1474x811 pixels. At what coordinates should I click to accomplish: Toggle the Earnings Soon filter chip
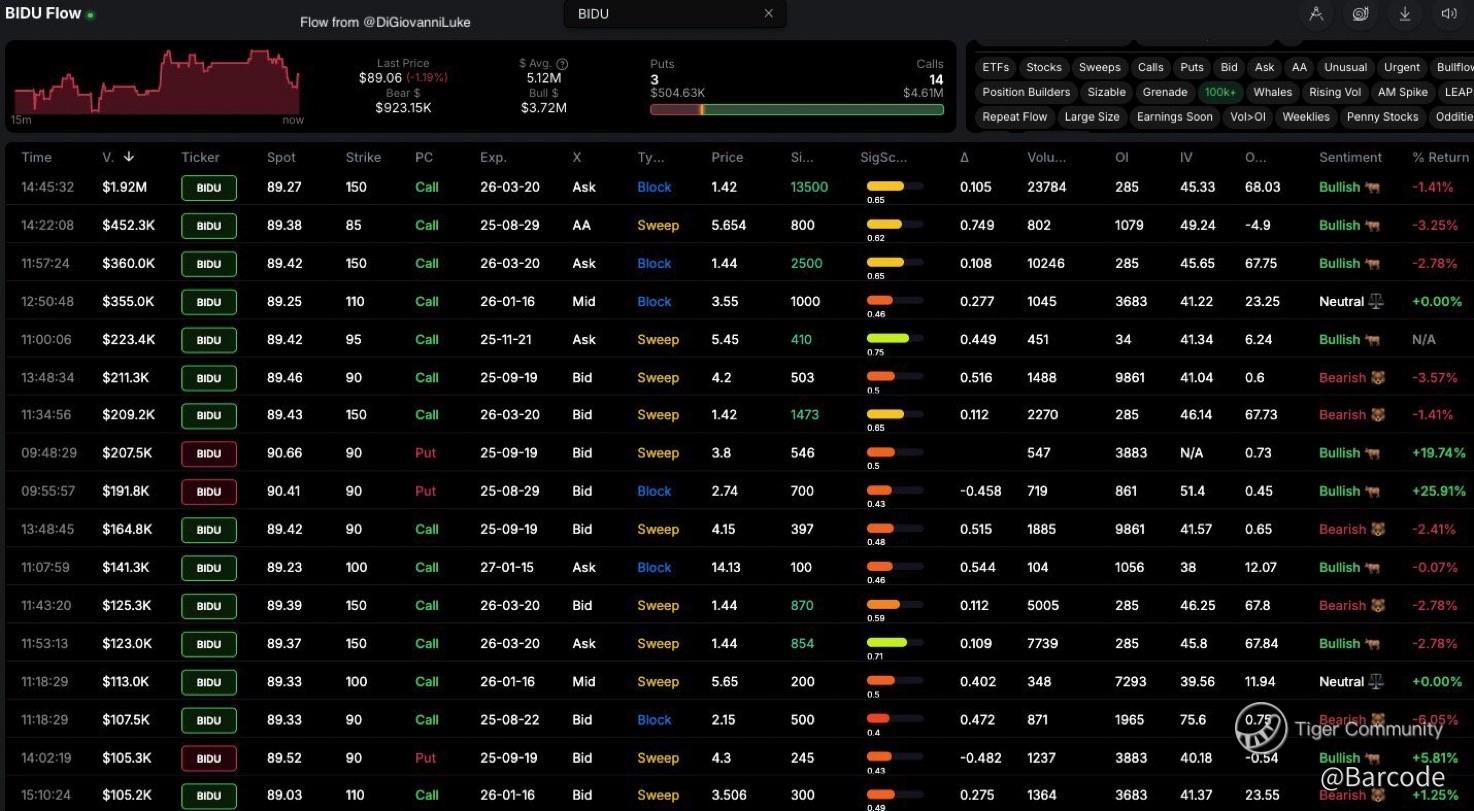[1175, 117]
